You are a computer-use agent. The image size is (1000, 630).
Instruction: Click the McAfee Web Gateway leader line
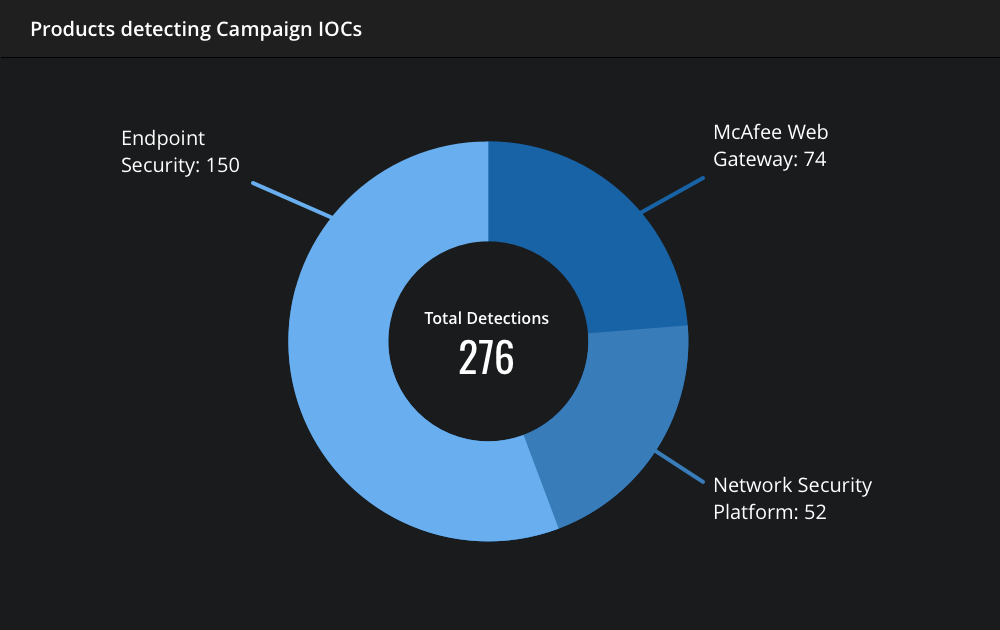point(673,194)
